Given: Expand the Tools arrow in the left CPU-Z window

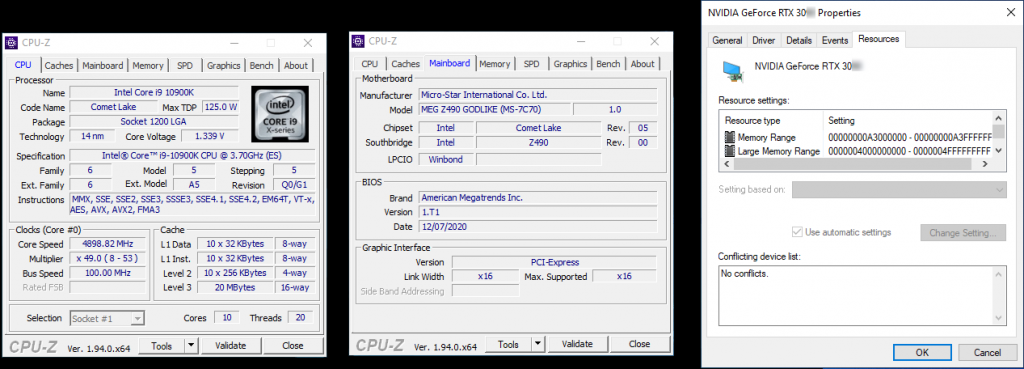Looking at the screenshot, I should (191, 345).
